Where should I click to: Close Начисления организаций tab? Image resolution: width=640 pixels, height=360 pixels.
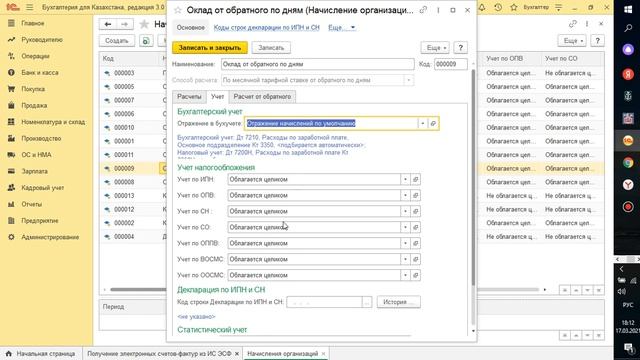click(323, 353)
